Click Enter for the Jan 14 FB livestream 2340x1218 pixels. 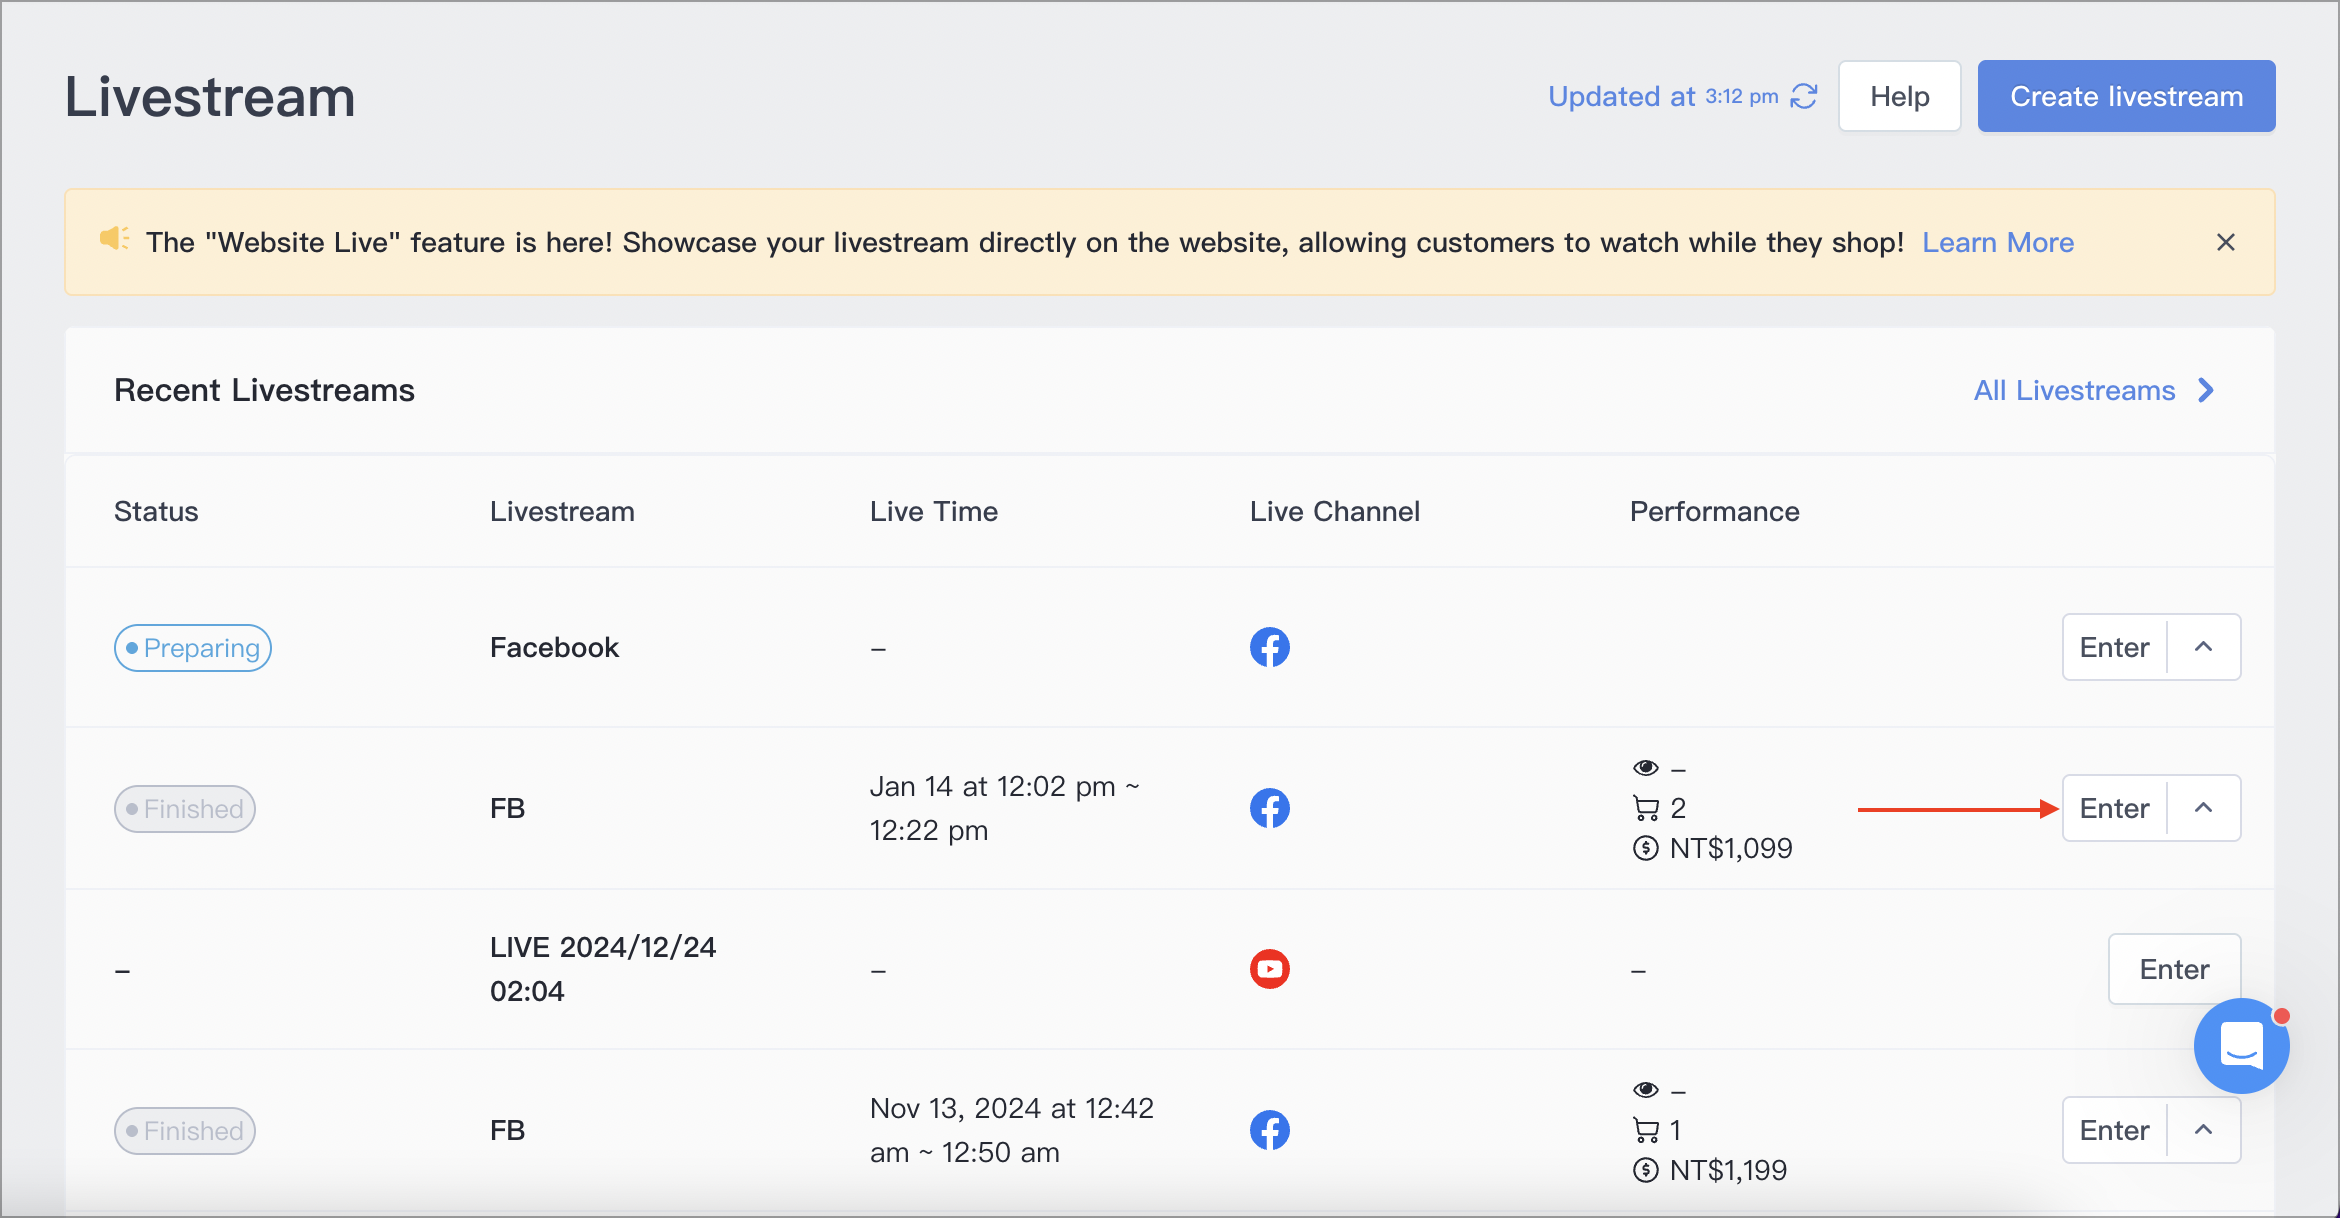[x=2115, y=808]
